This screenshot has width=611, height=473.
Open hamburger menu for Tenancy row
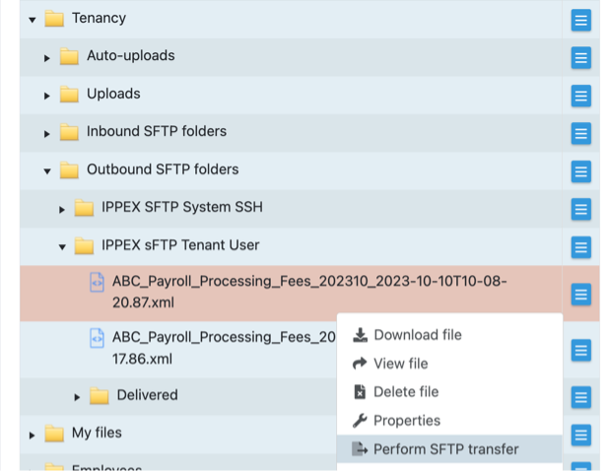pos(581,20)
